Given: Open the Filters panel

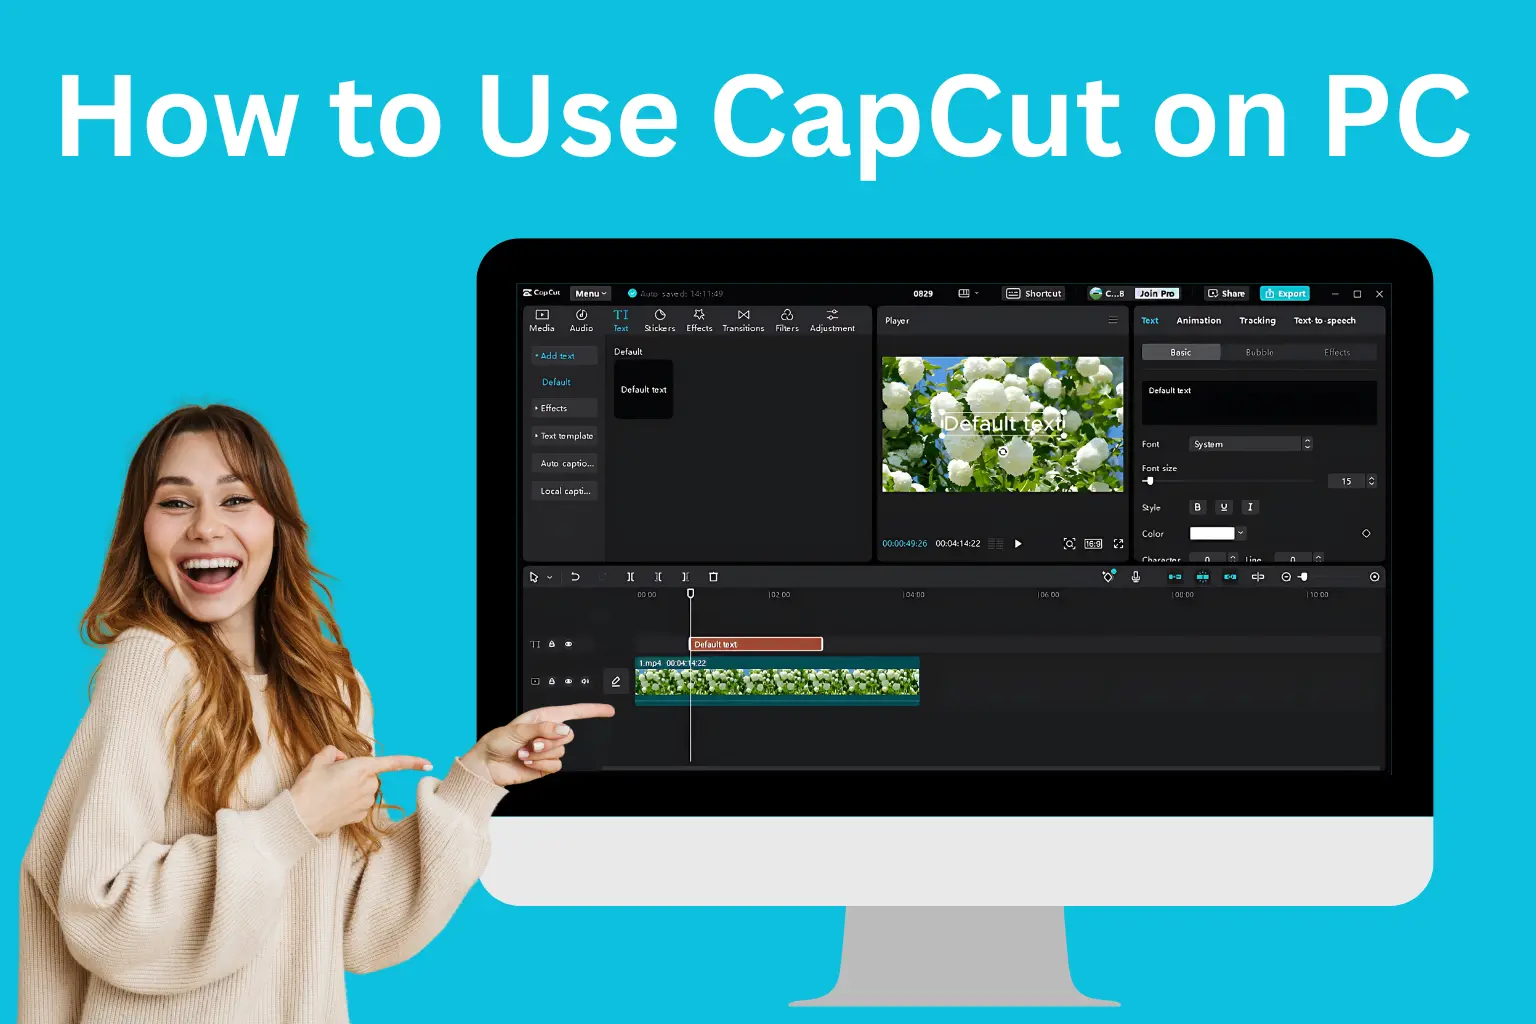Looking at the screenshot, I should point(787,321).
